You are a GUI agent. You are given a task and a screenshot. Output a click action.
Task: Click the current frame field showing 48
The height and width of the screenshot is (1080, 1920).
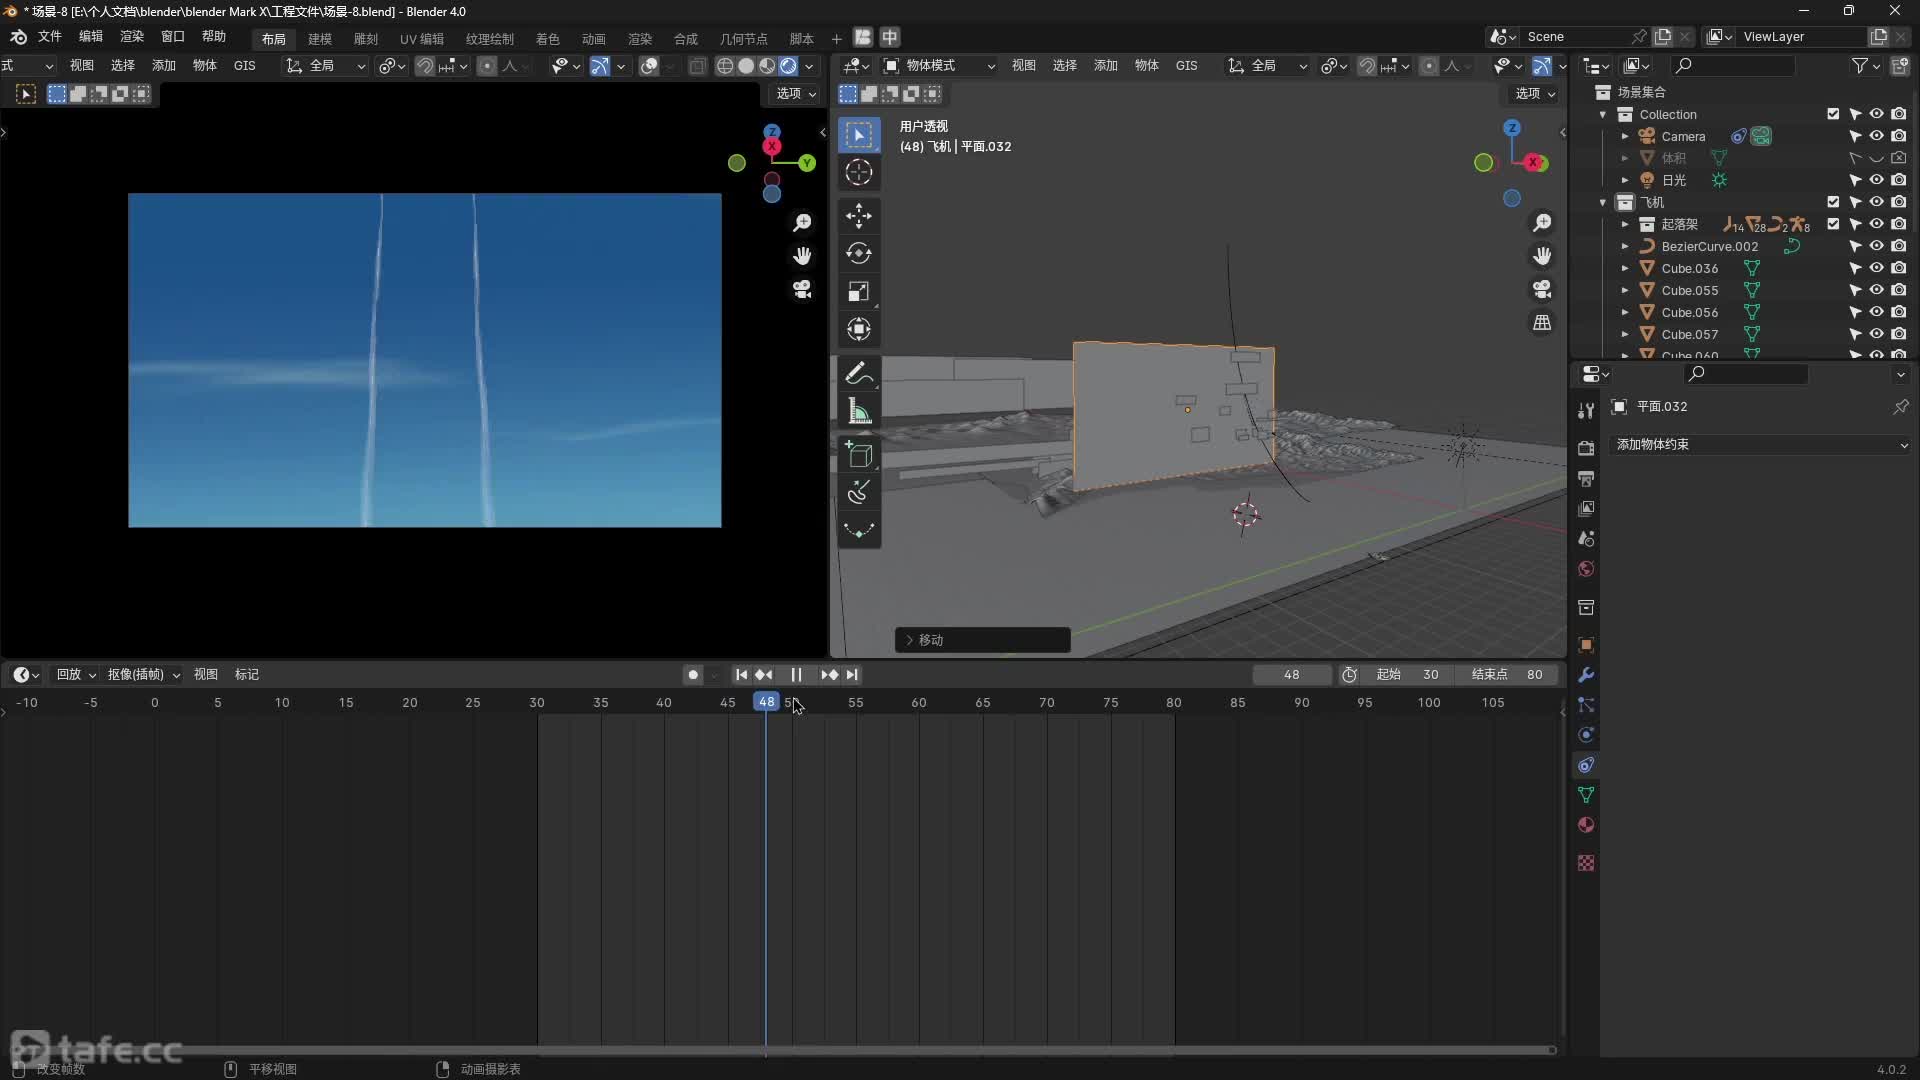[x=1292, y=675]
